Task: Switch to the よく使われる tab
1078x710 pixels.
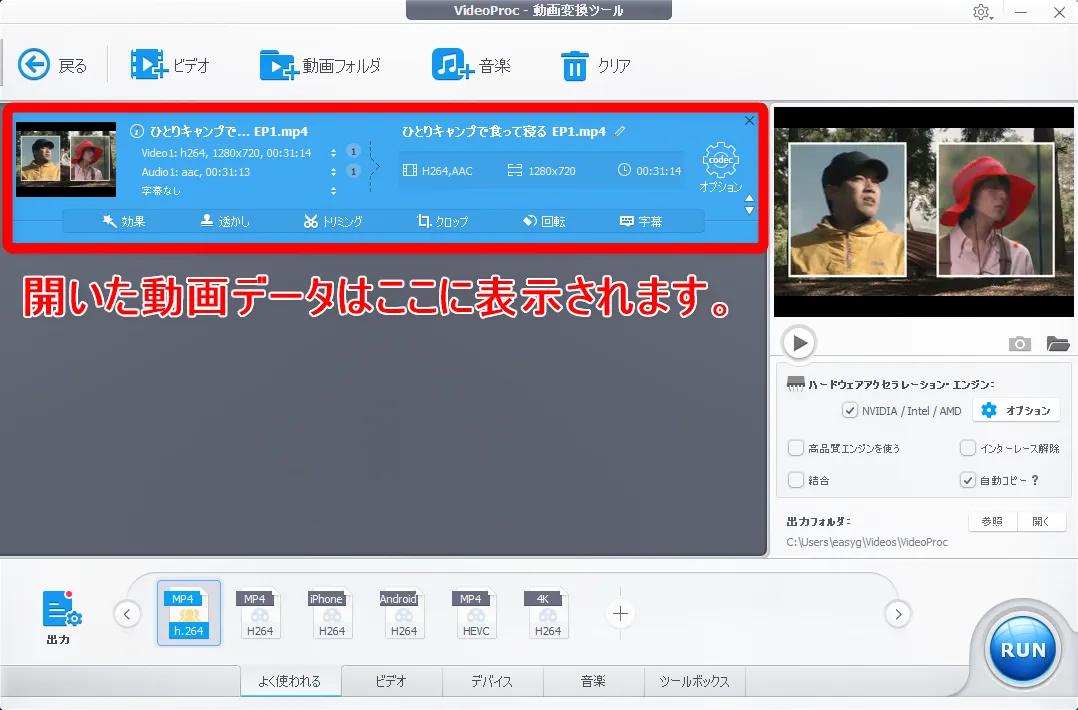Action: click(x=290, y=681)
